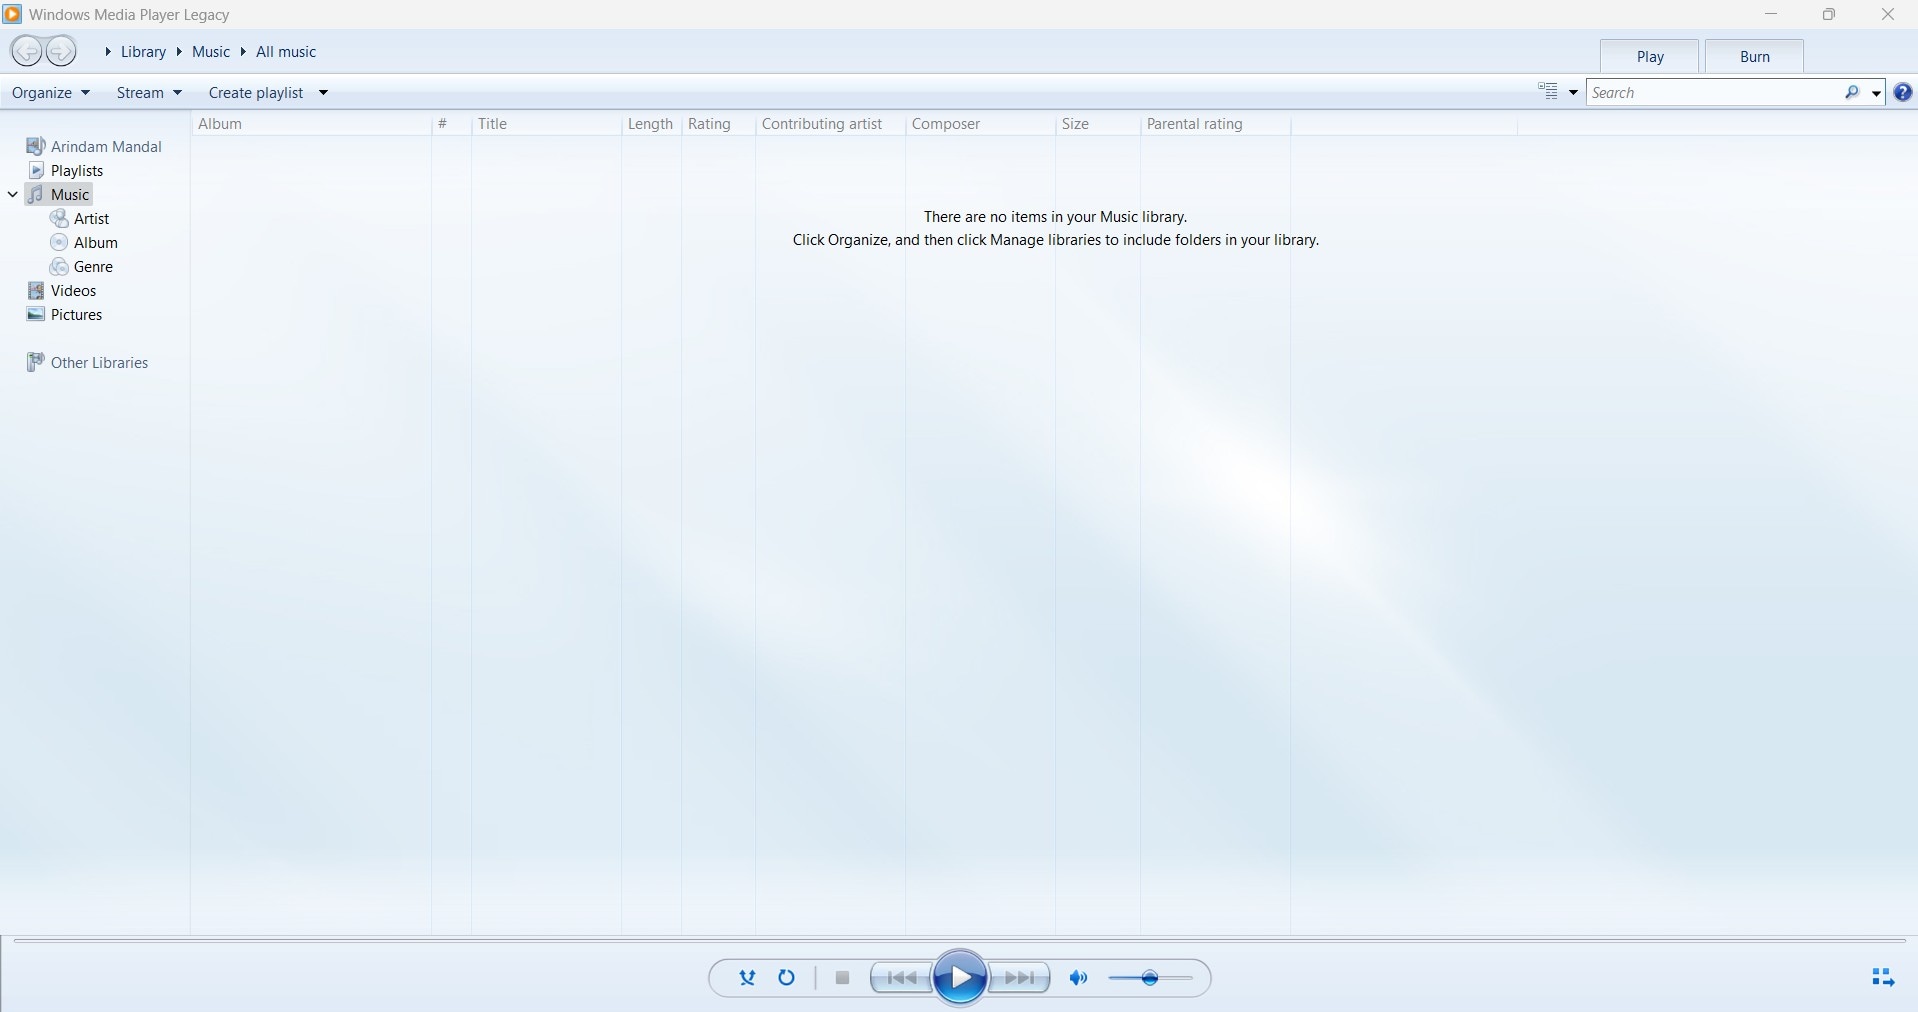Image resolution: width=1918 pixels, height=1012 pixels.
Task: Click Create playlist
Action: click(x=256, y=92)
